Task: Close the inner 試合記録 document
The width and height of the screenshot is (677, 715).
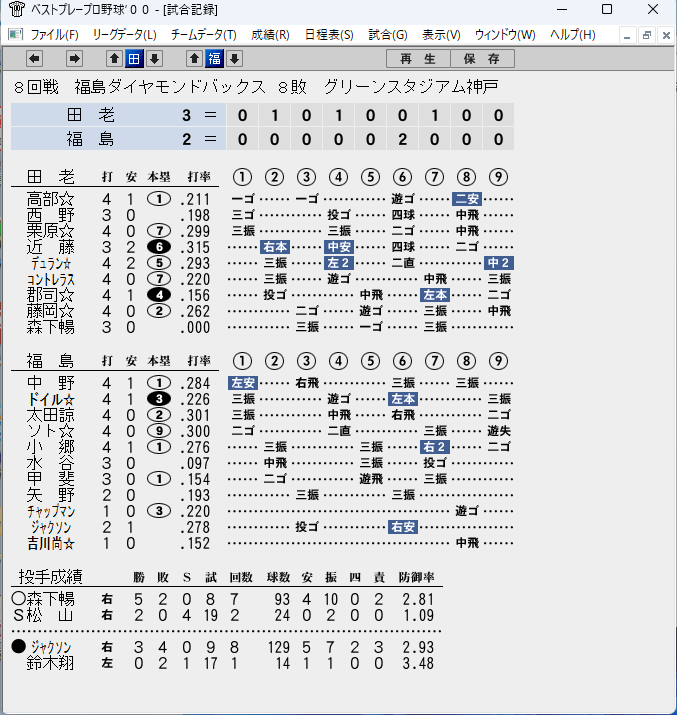Action: point(666,35)
